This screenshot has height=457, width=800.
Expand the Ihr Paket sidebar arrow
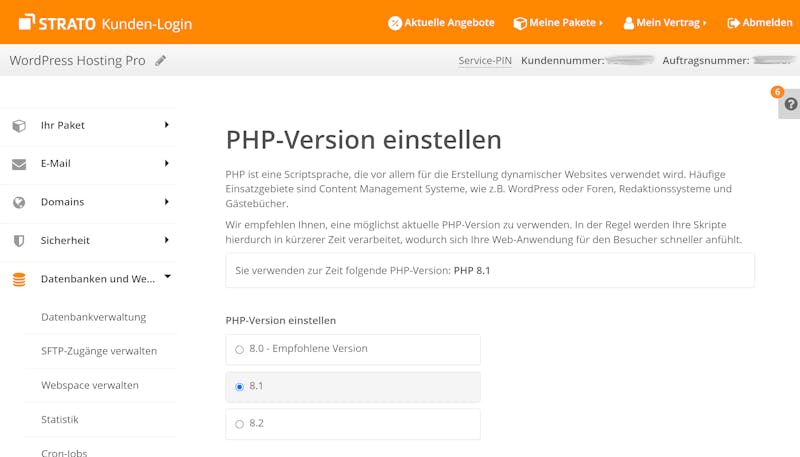pos(166,125)
